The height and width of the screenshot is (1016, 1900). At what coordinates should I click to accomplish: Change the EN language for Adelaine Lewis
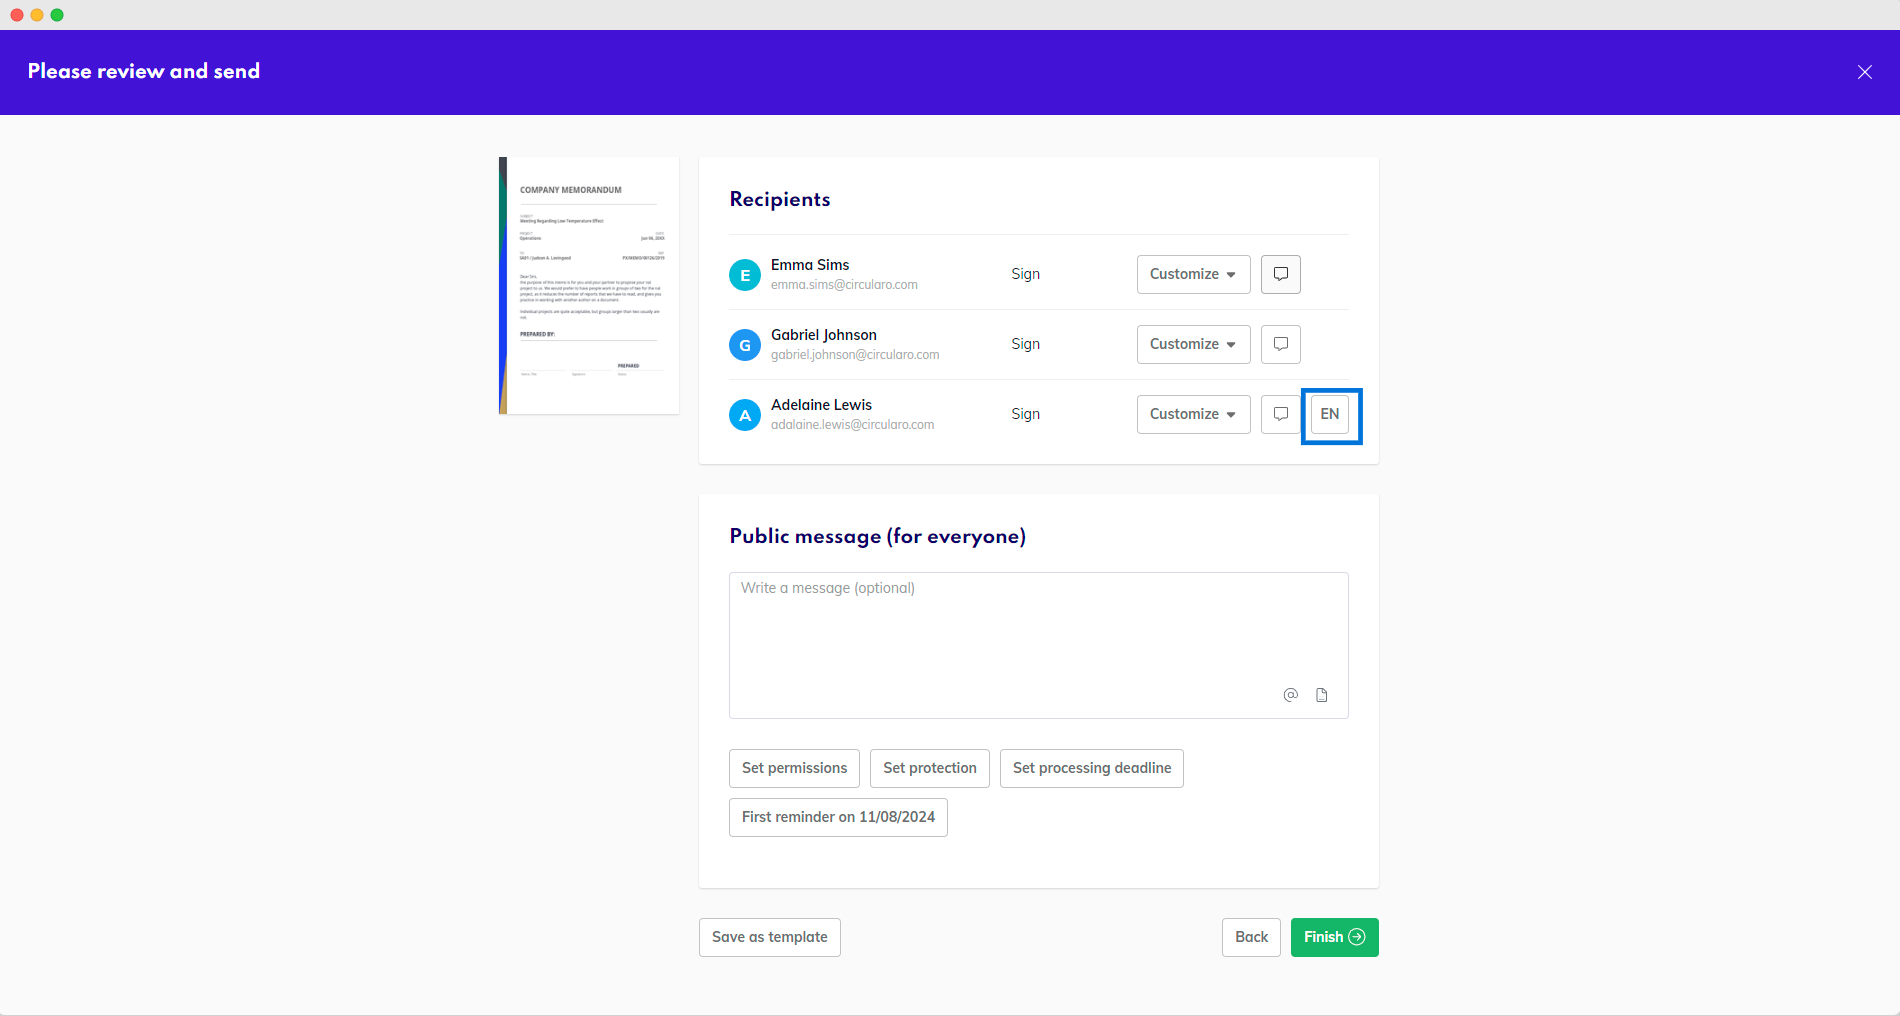pos(1329,414)
